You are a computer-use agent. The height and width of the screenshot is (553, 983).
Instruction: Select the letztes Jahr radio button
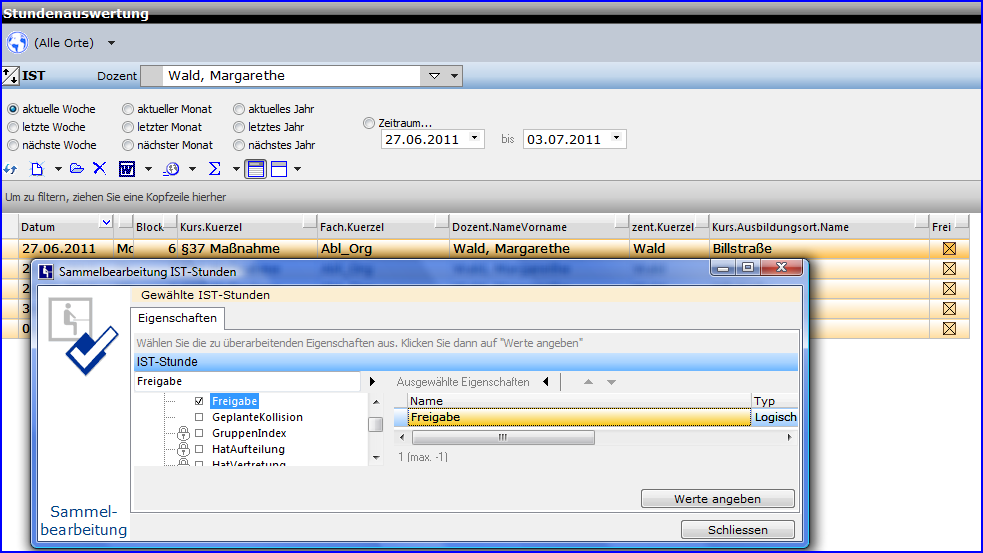pos(239,127)
